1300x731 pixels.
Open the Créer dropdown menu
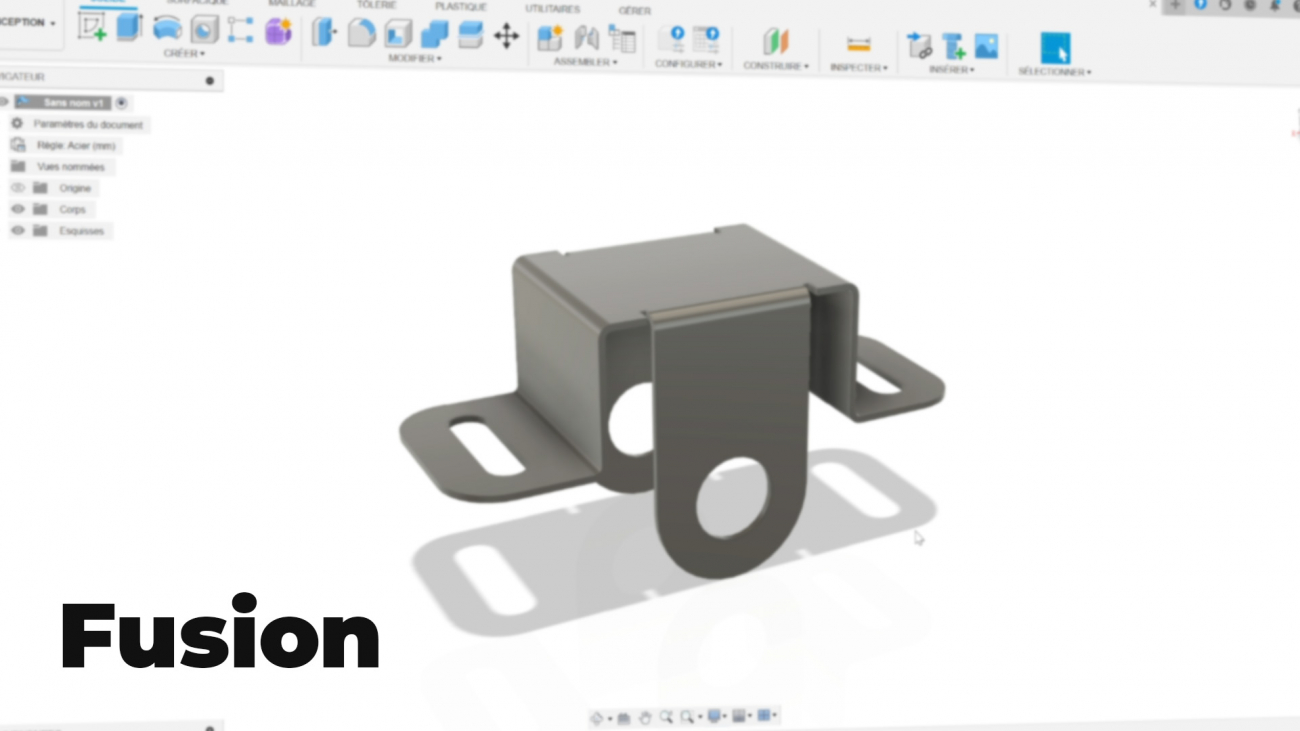(x=184, y=54)
